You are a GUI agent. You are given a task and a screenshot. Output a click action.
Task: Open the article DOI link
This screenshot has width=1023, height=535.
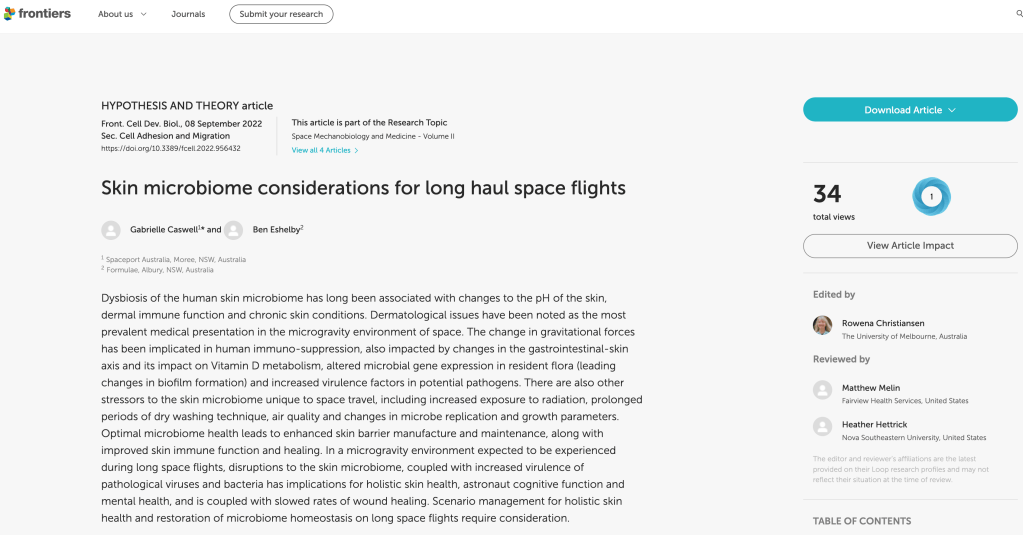[x=170, y=149]
